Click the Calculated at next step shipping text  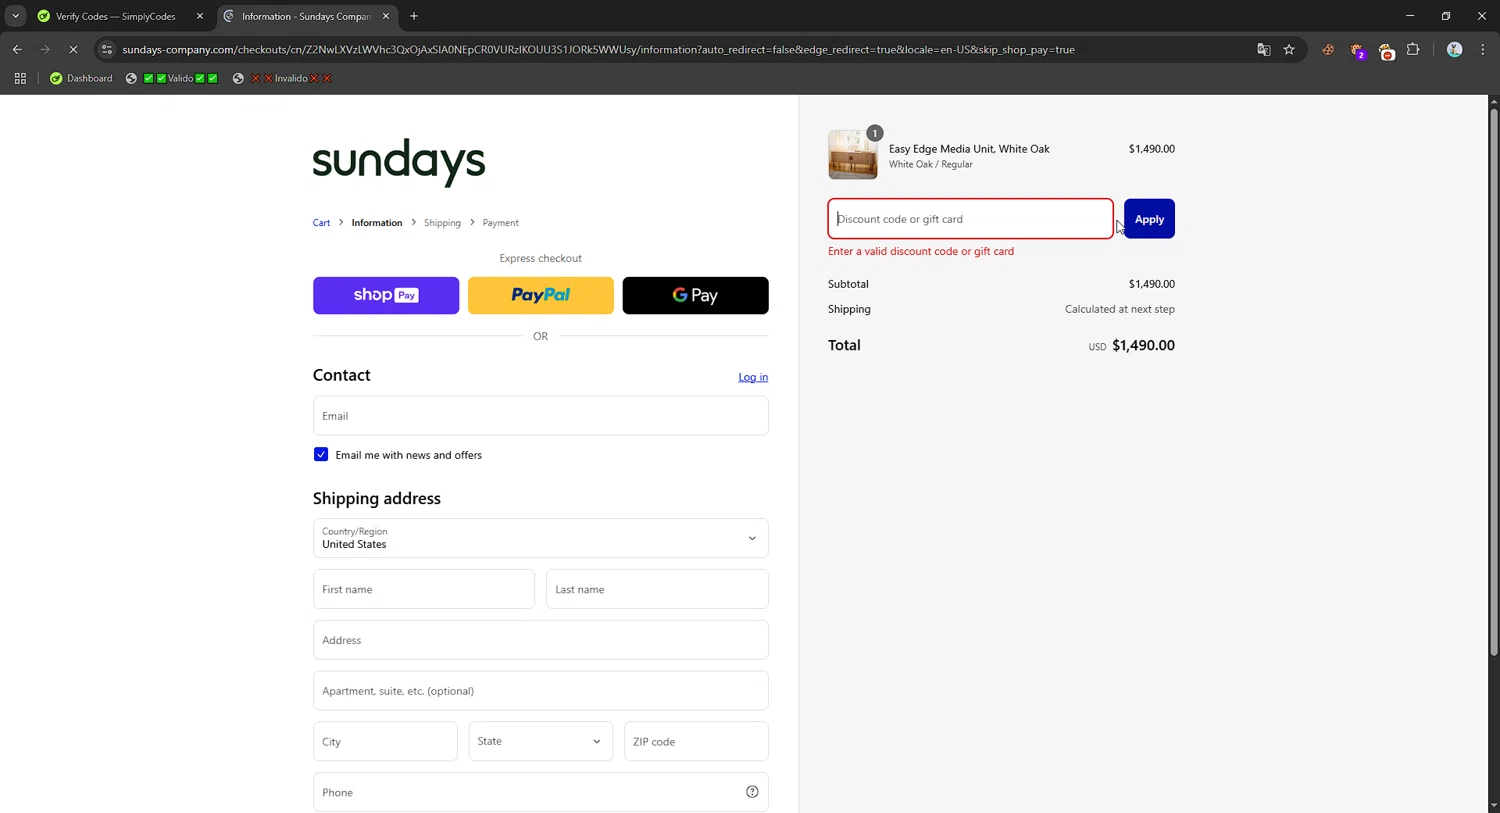[1119, 309]
